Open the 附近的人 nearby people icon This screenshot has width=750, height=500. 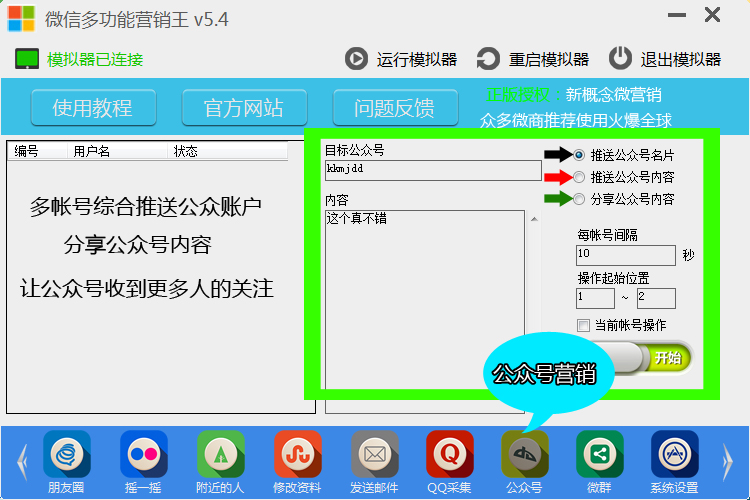coord(221,454)
